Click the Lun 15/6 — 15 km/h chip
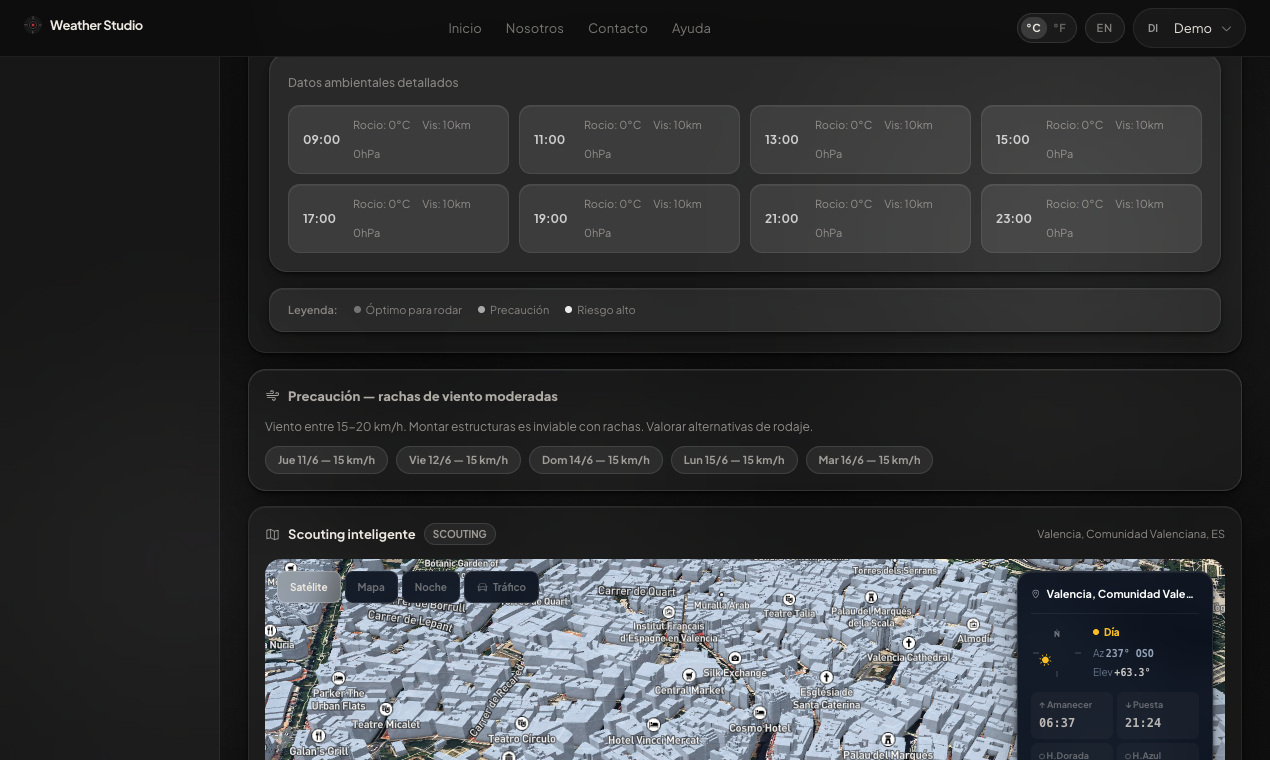Viewport: 1270px width, 760px height. pos(734,460)
